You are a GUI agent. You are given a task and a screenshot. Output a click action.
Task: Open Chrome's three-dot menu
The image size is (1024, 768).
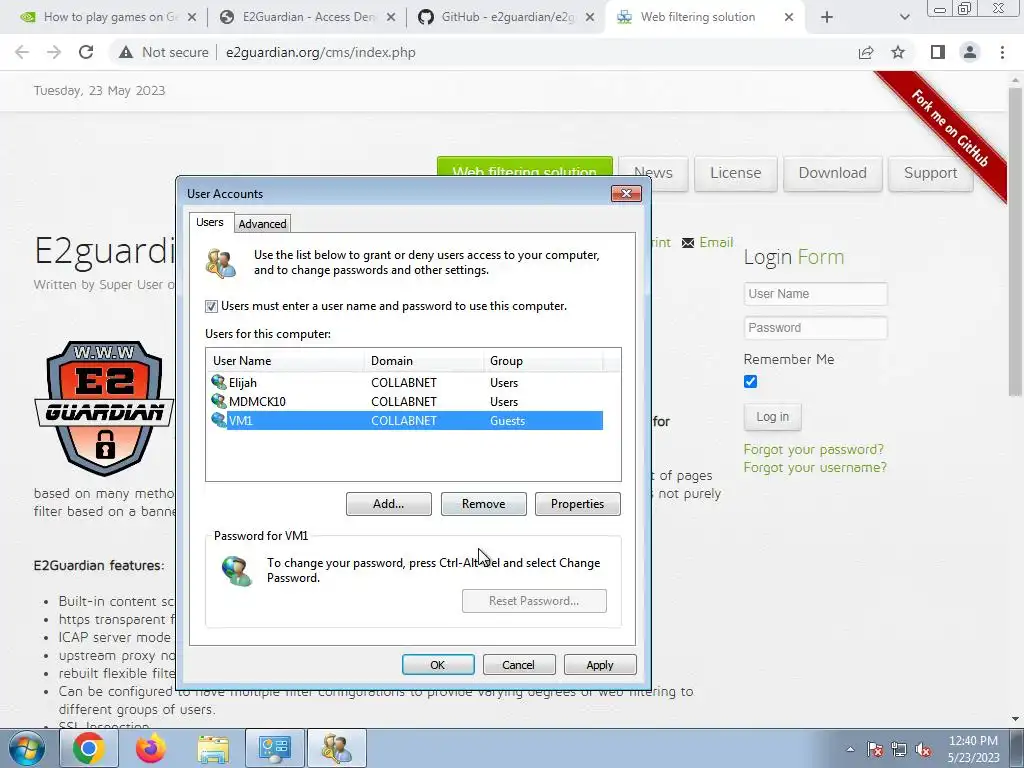click(x=1002, y=52)
